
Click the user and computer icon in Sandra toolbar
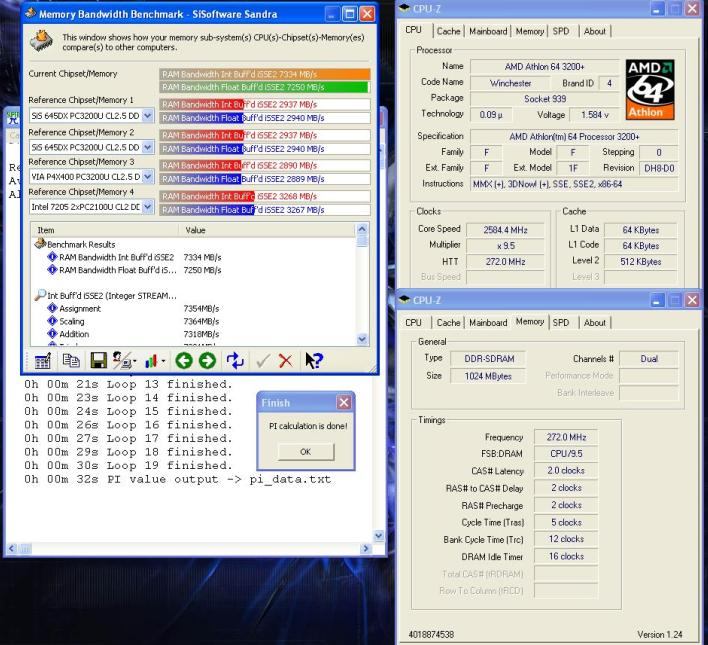tap(121, 360)
